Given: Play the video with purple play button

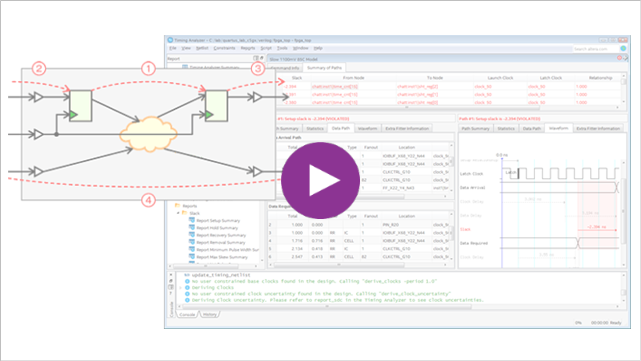Looking at the screenshot, I should coord(320,180).
